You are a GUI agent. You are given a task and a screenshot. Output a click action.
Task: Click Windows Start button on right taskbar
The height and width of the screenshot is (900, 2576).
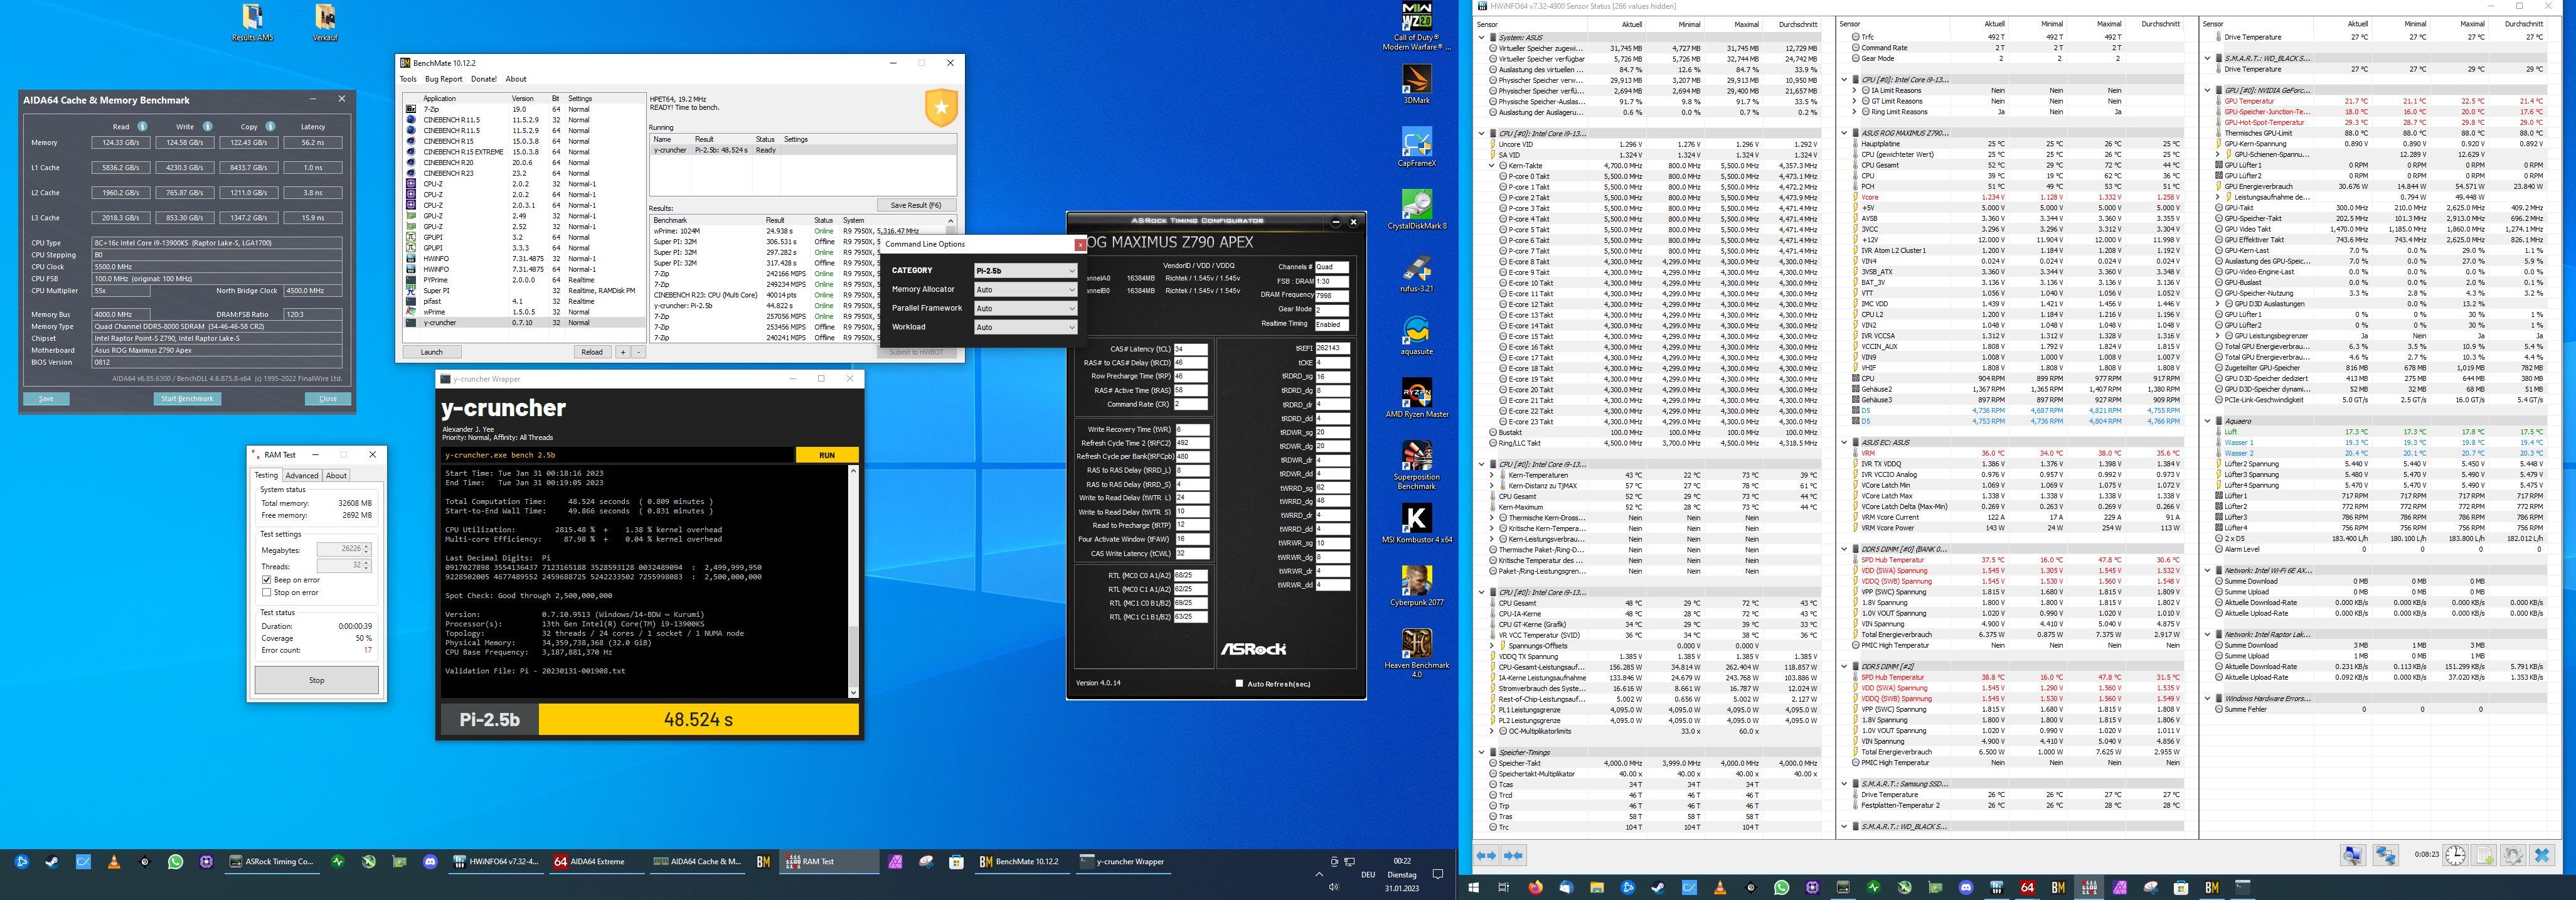(1473, 887)
